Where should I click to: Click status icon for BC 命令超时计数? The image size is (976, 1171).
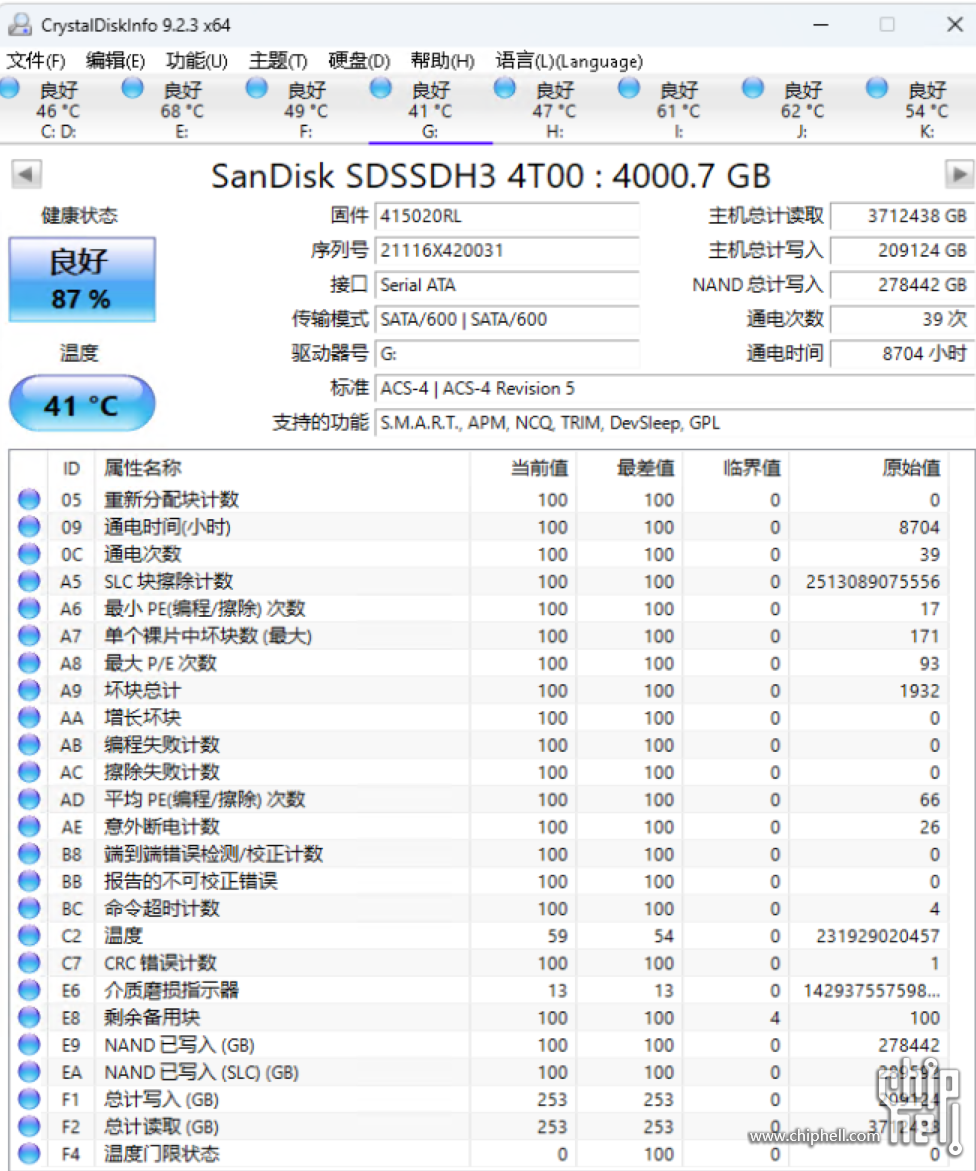point(29,908)
